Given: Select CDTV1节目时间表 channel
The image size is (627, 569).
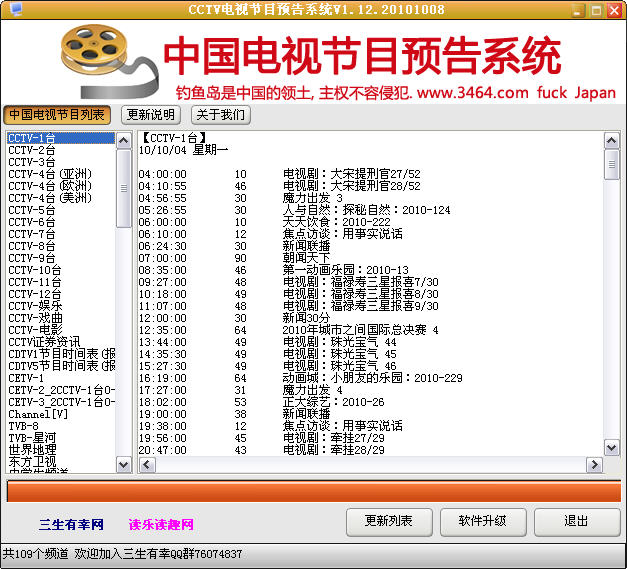Looking at the screenshot, I should click(x=61, y=354).
